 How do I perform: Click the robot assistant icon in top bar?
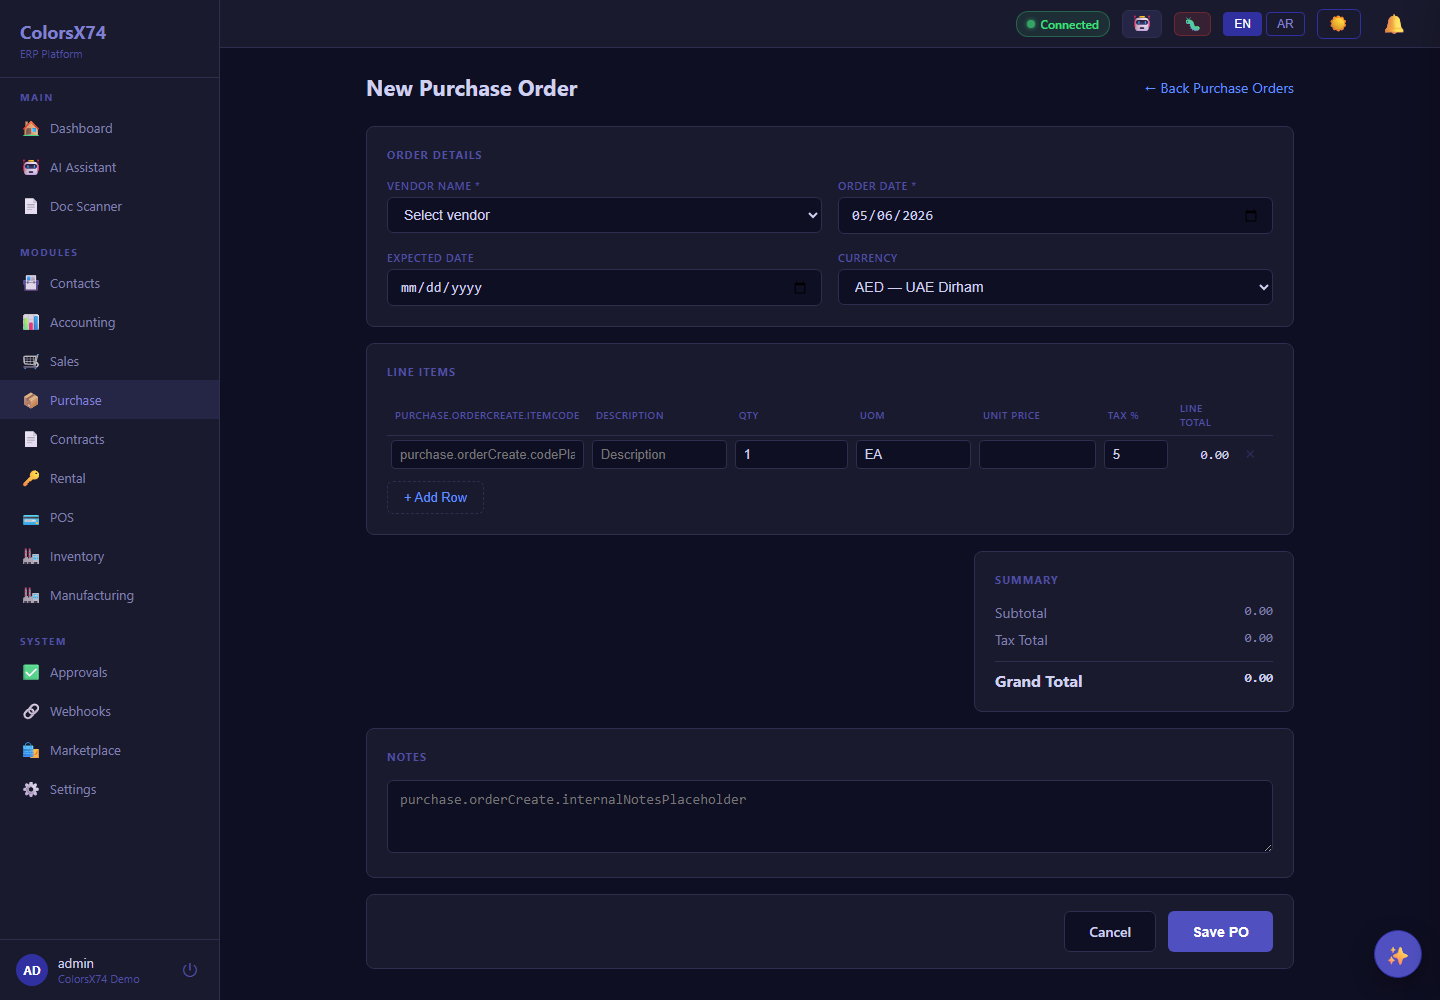click(x=1142, y=24)
